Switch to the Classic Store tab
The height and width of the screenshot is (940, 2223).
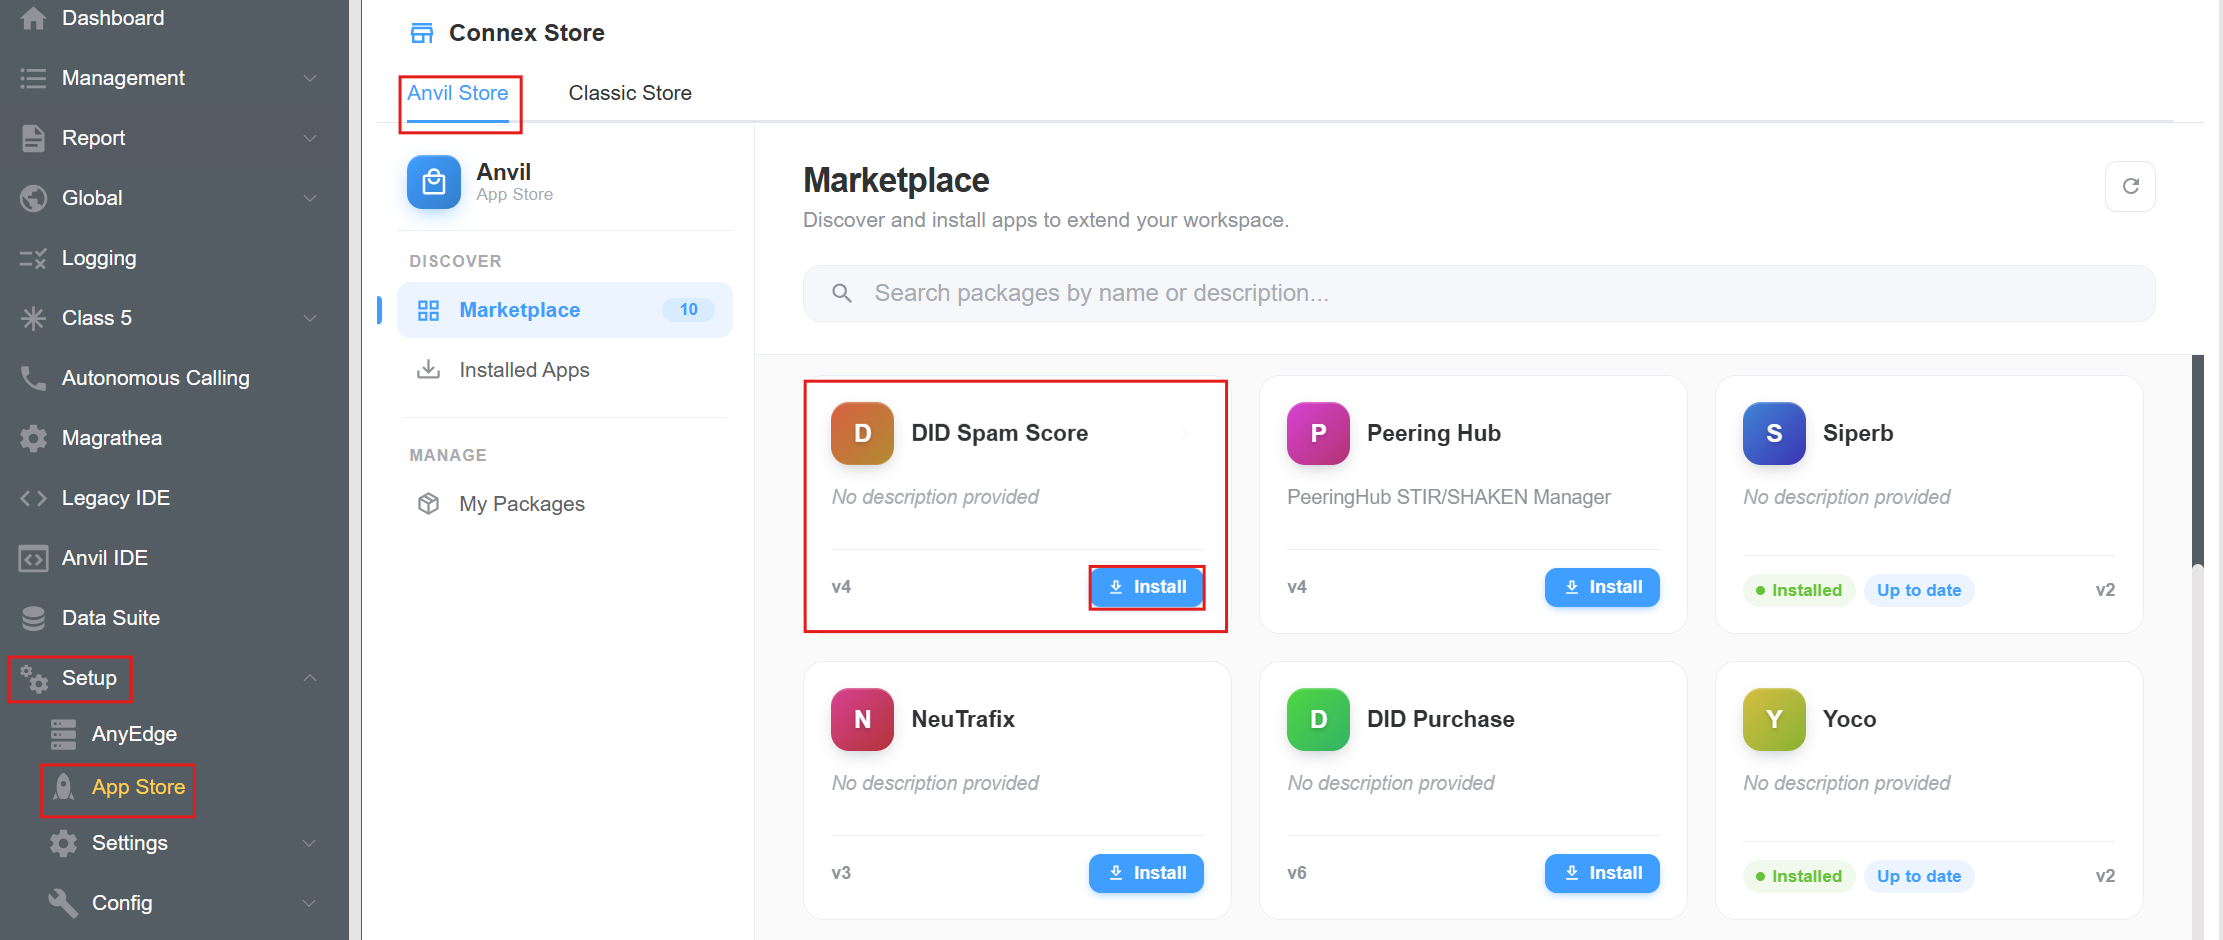click(630, 93)
